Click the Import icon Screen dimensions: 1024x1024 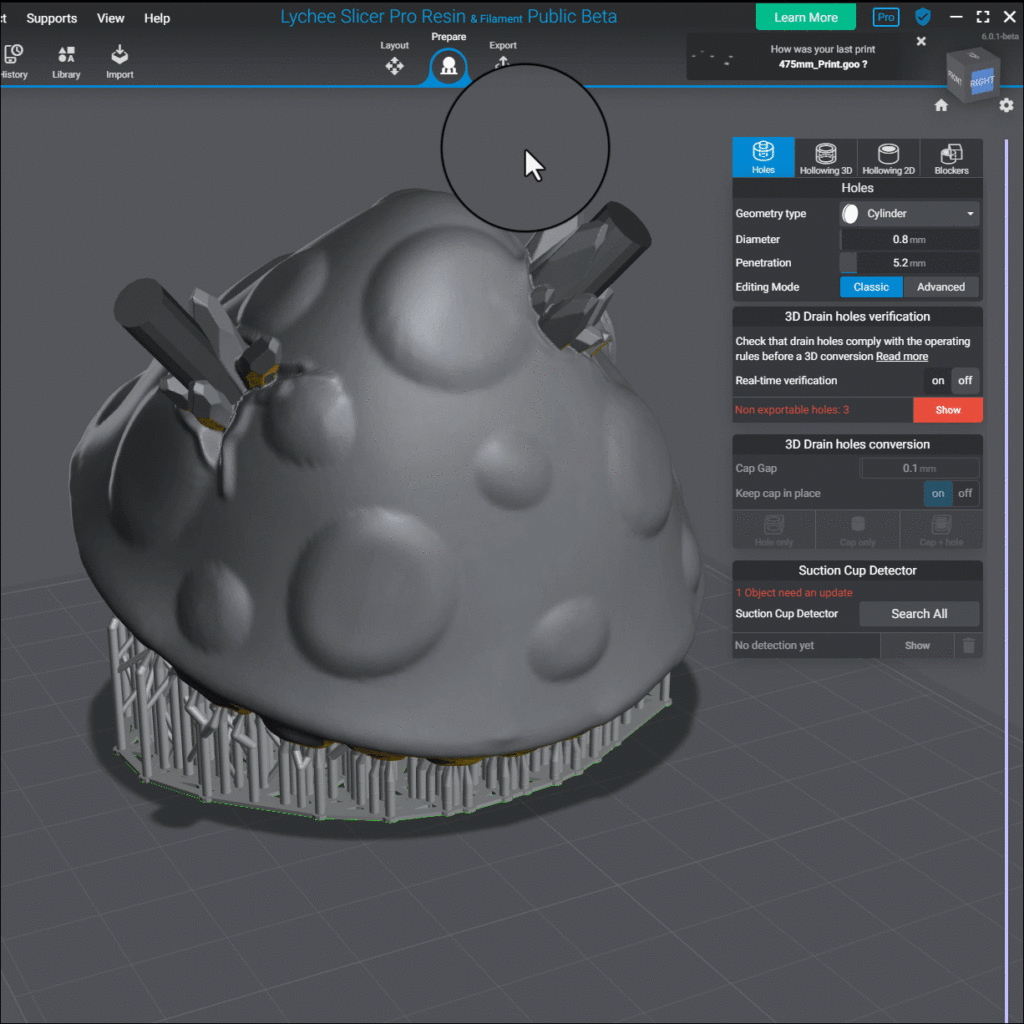click(x=119, y=62)
